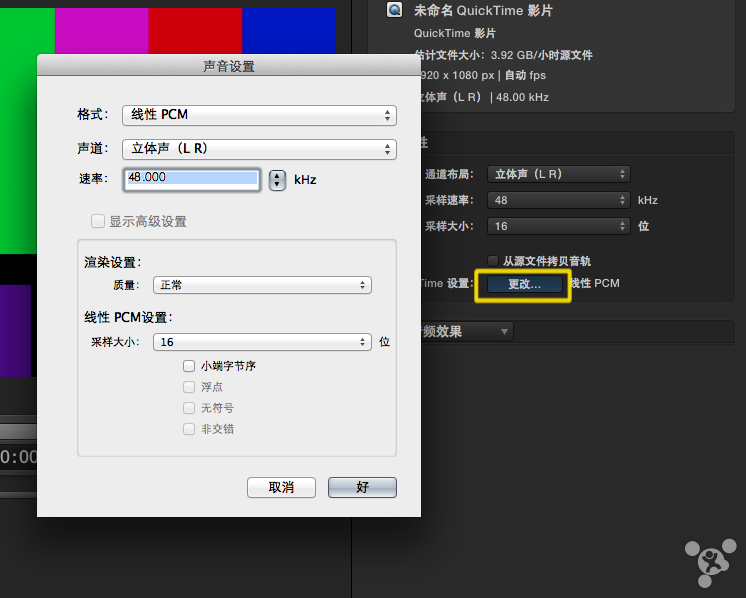Open the 通道布局 dropdown in right panel
The image size is (746, 598).
click(558, 174)
